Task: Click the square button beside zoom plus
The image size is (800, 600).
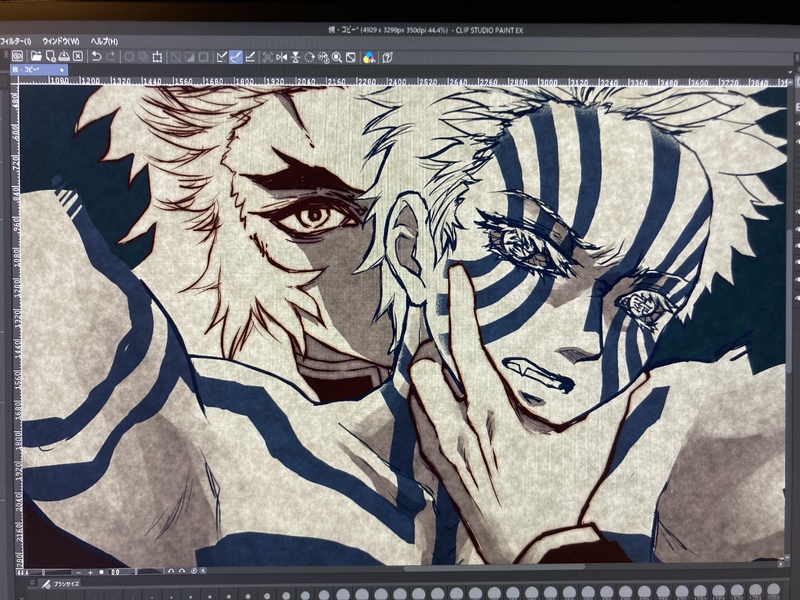Action: point(102,572)
